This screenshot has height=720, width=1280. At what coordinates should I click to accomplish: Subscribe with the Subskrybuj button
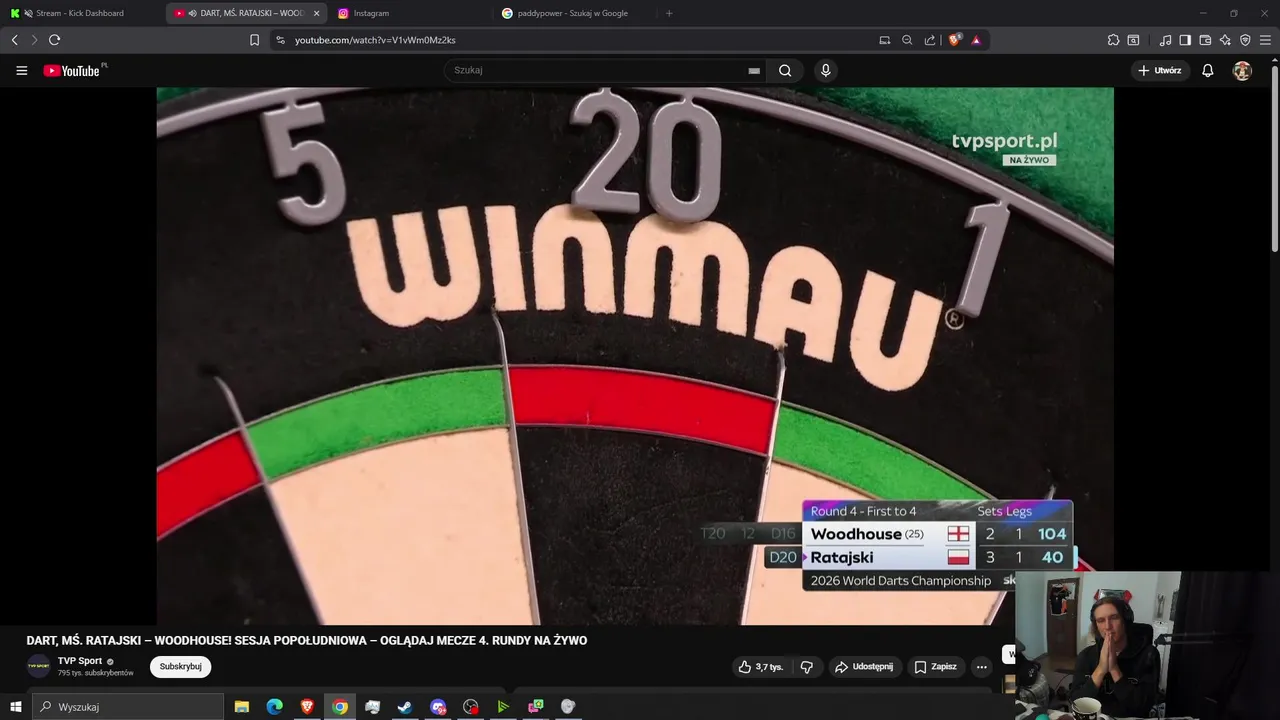(180, 667)
